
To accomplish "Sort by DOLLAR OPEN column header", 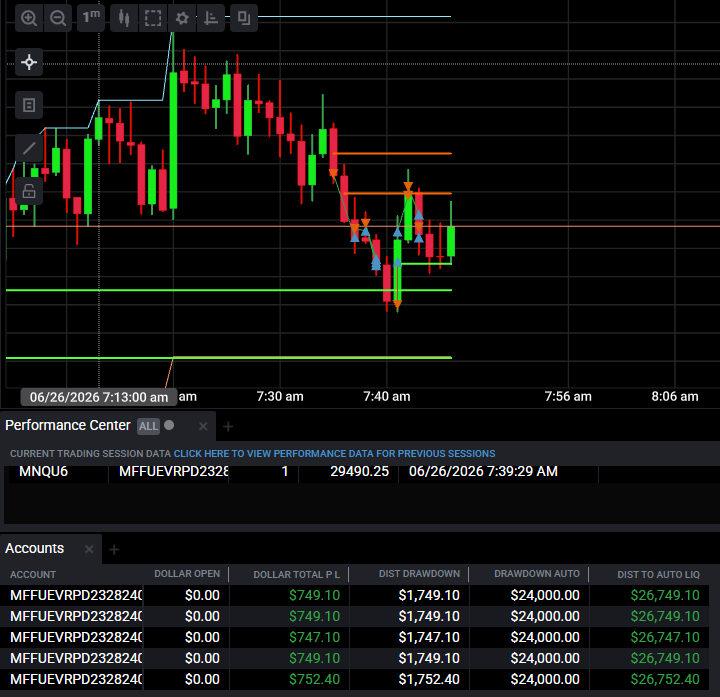I will click(x=187, y=573).
